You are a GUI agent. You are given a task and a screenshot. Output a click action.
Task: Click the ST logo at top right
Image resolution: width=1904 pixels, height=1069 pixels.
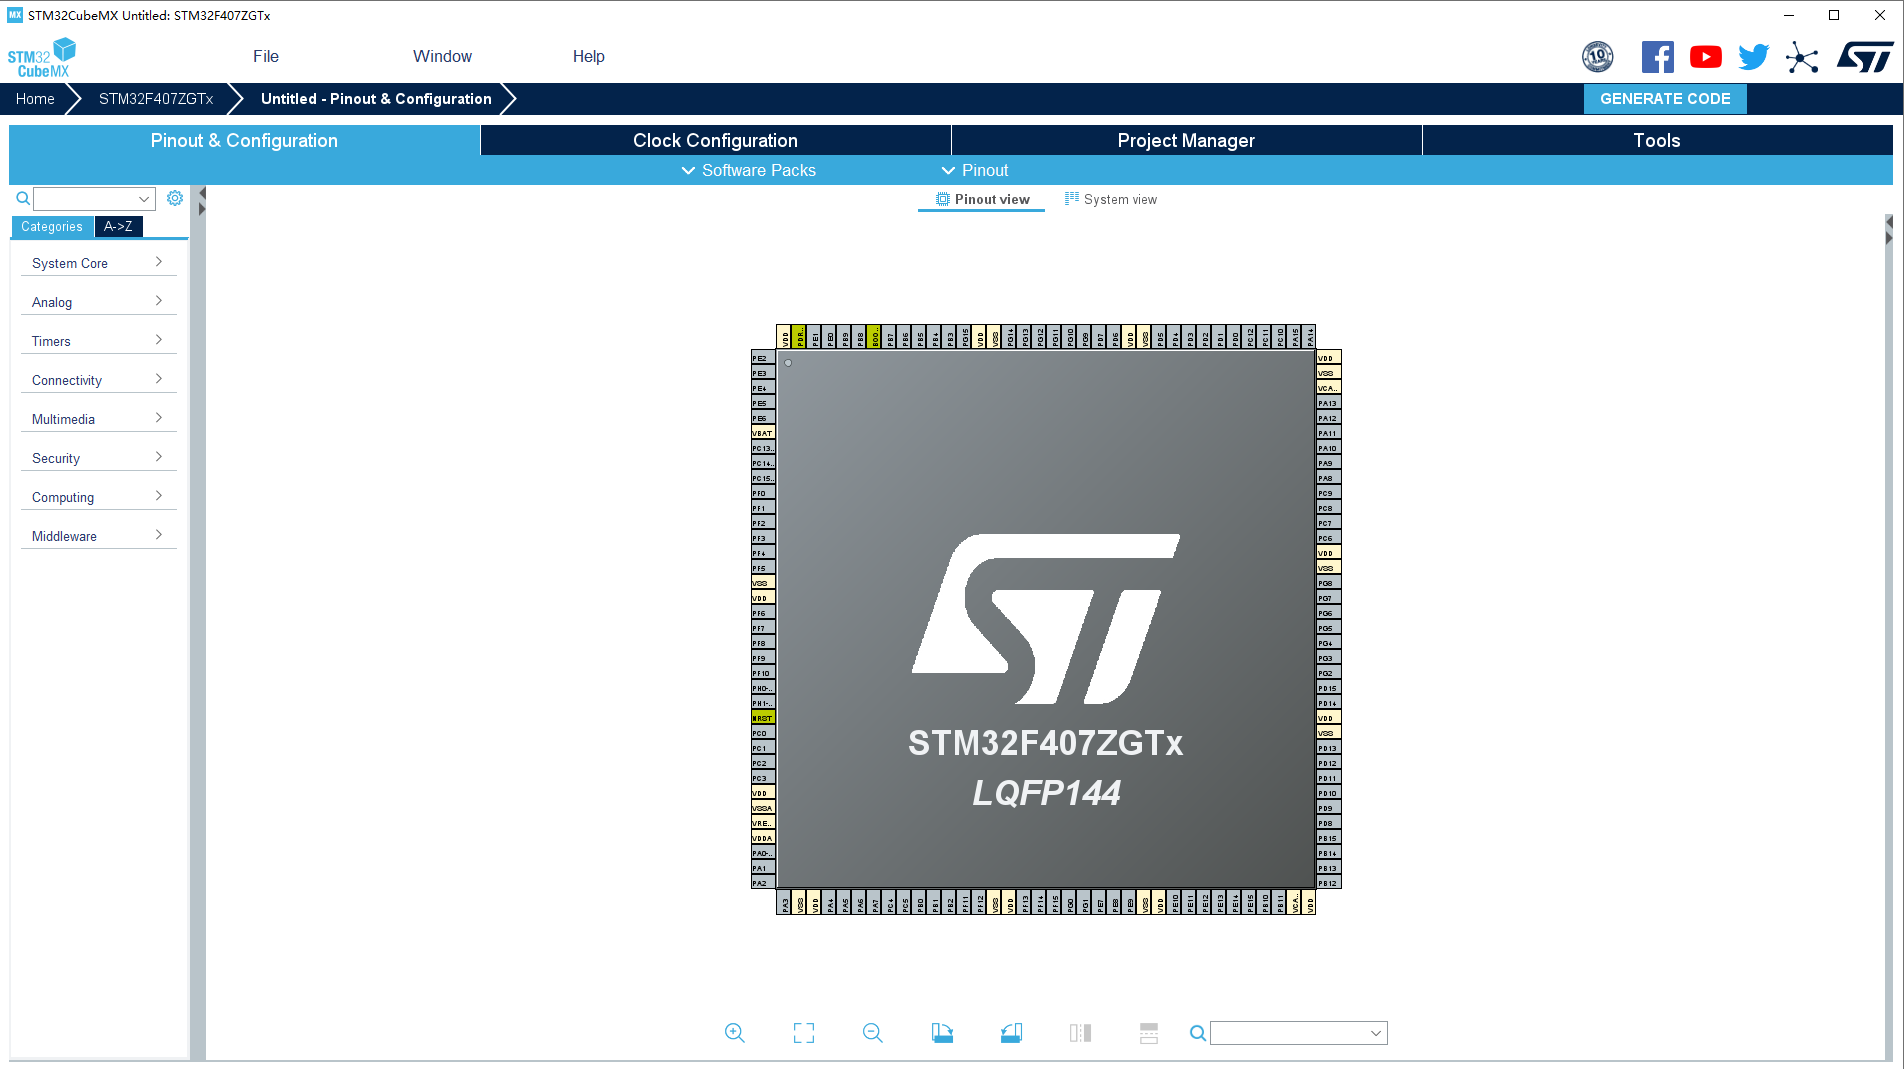click(x=1865, y=57)
